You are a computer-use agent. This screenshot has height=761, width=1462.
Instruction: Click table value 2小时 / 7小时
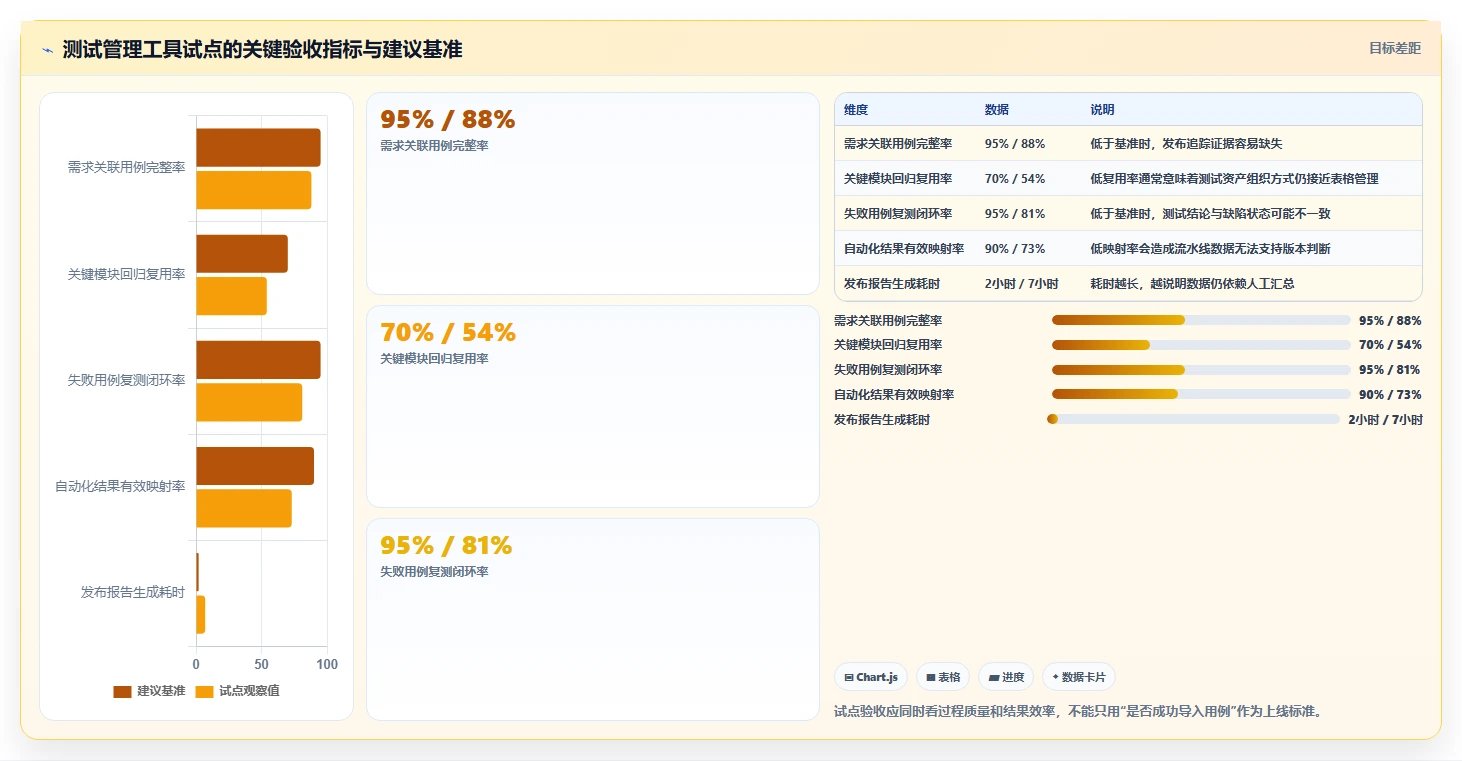click(1021, 284)
